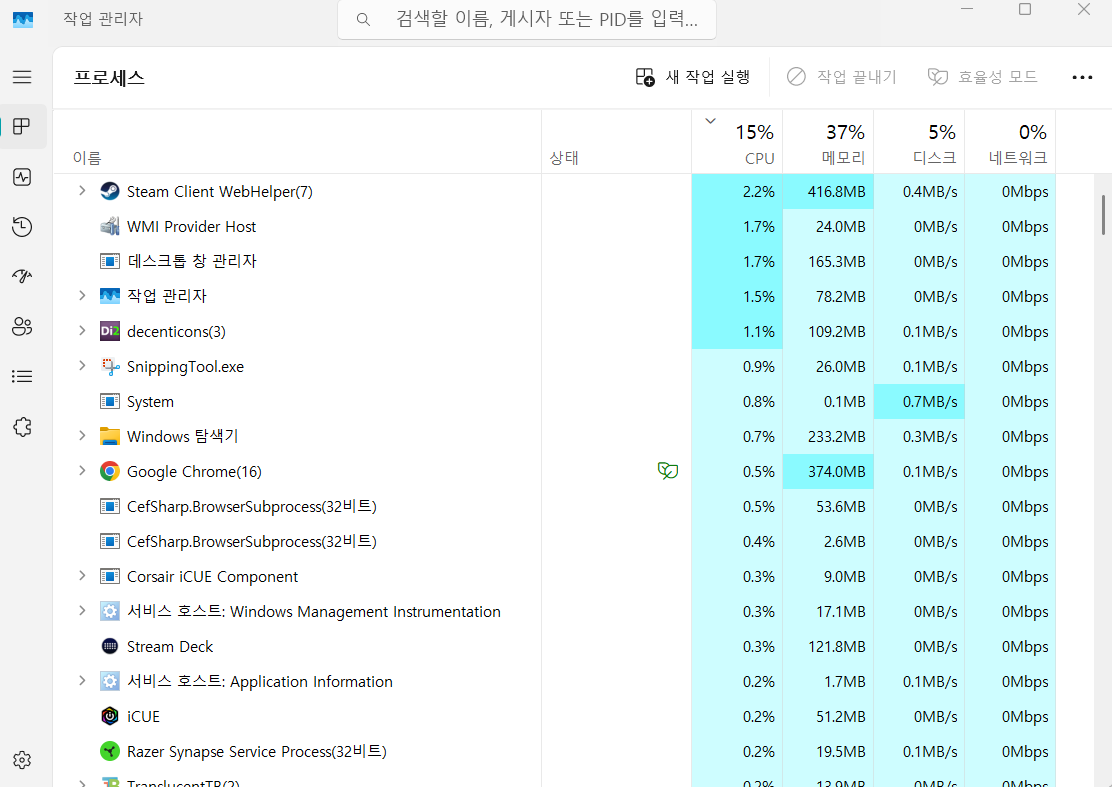Viewport: 1112px width, 787px height.
Task: Expand the 작업 관리자 process group
Action: pos(82,296)
